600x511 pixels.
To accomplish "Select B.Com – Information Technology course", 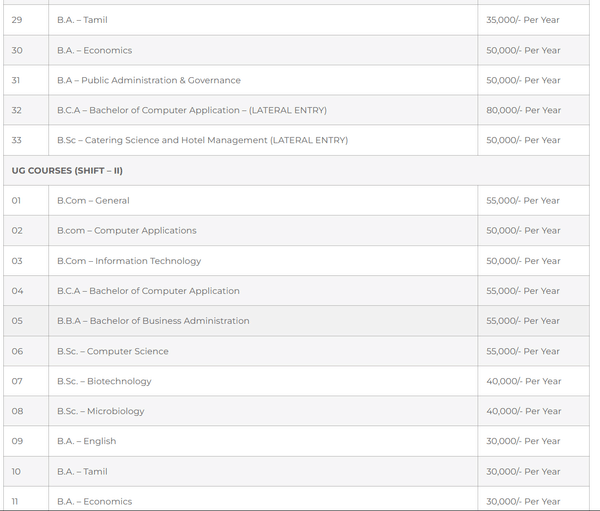I will pos(129,261).
